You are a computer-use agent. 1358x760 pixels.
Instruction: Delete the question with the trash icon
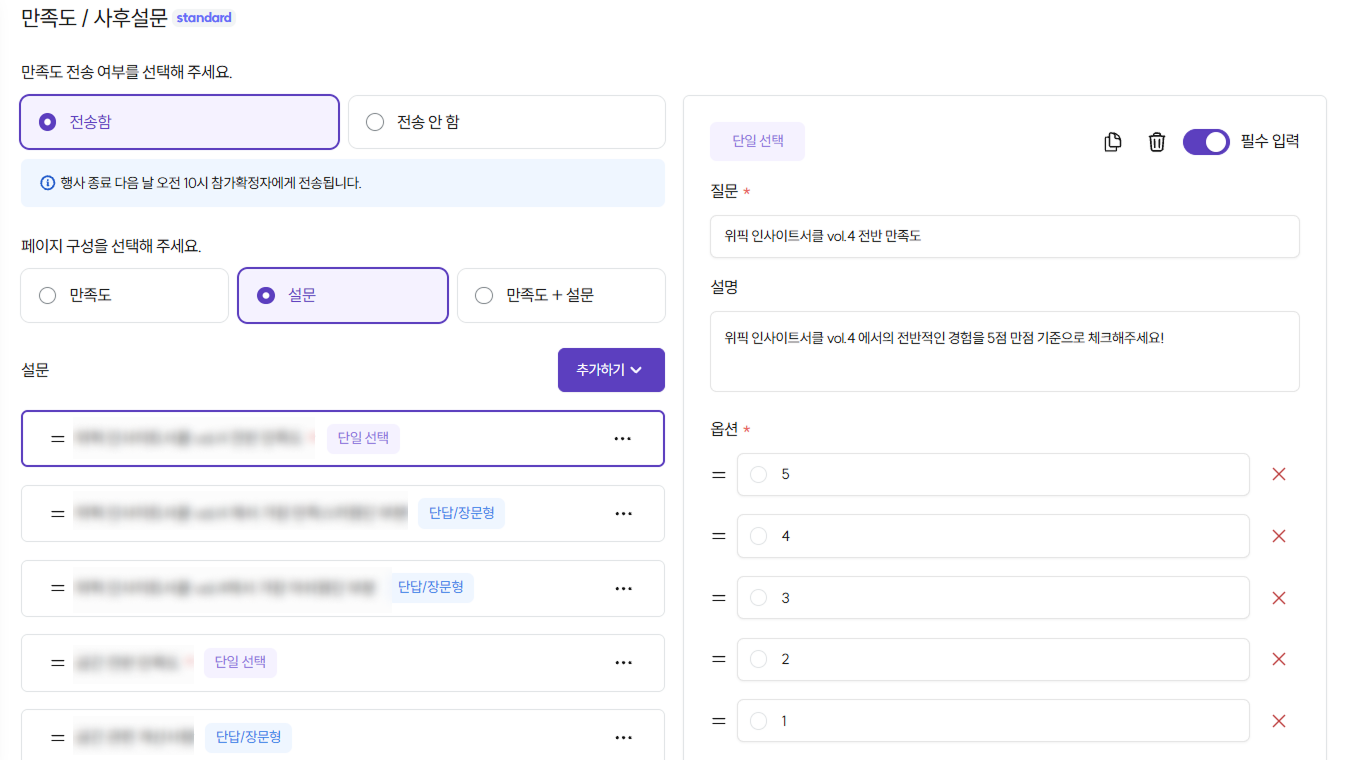click(x=1156, y=141)
